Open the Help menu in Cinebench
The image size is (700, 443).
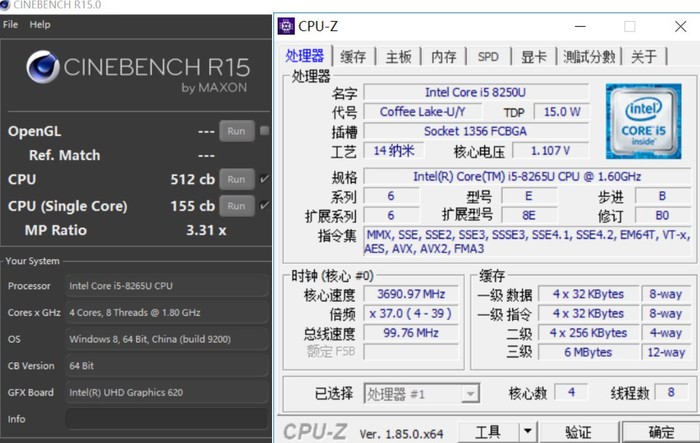[40, 25]
